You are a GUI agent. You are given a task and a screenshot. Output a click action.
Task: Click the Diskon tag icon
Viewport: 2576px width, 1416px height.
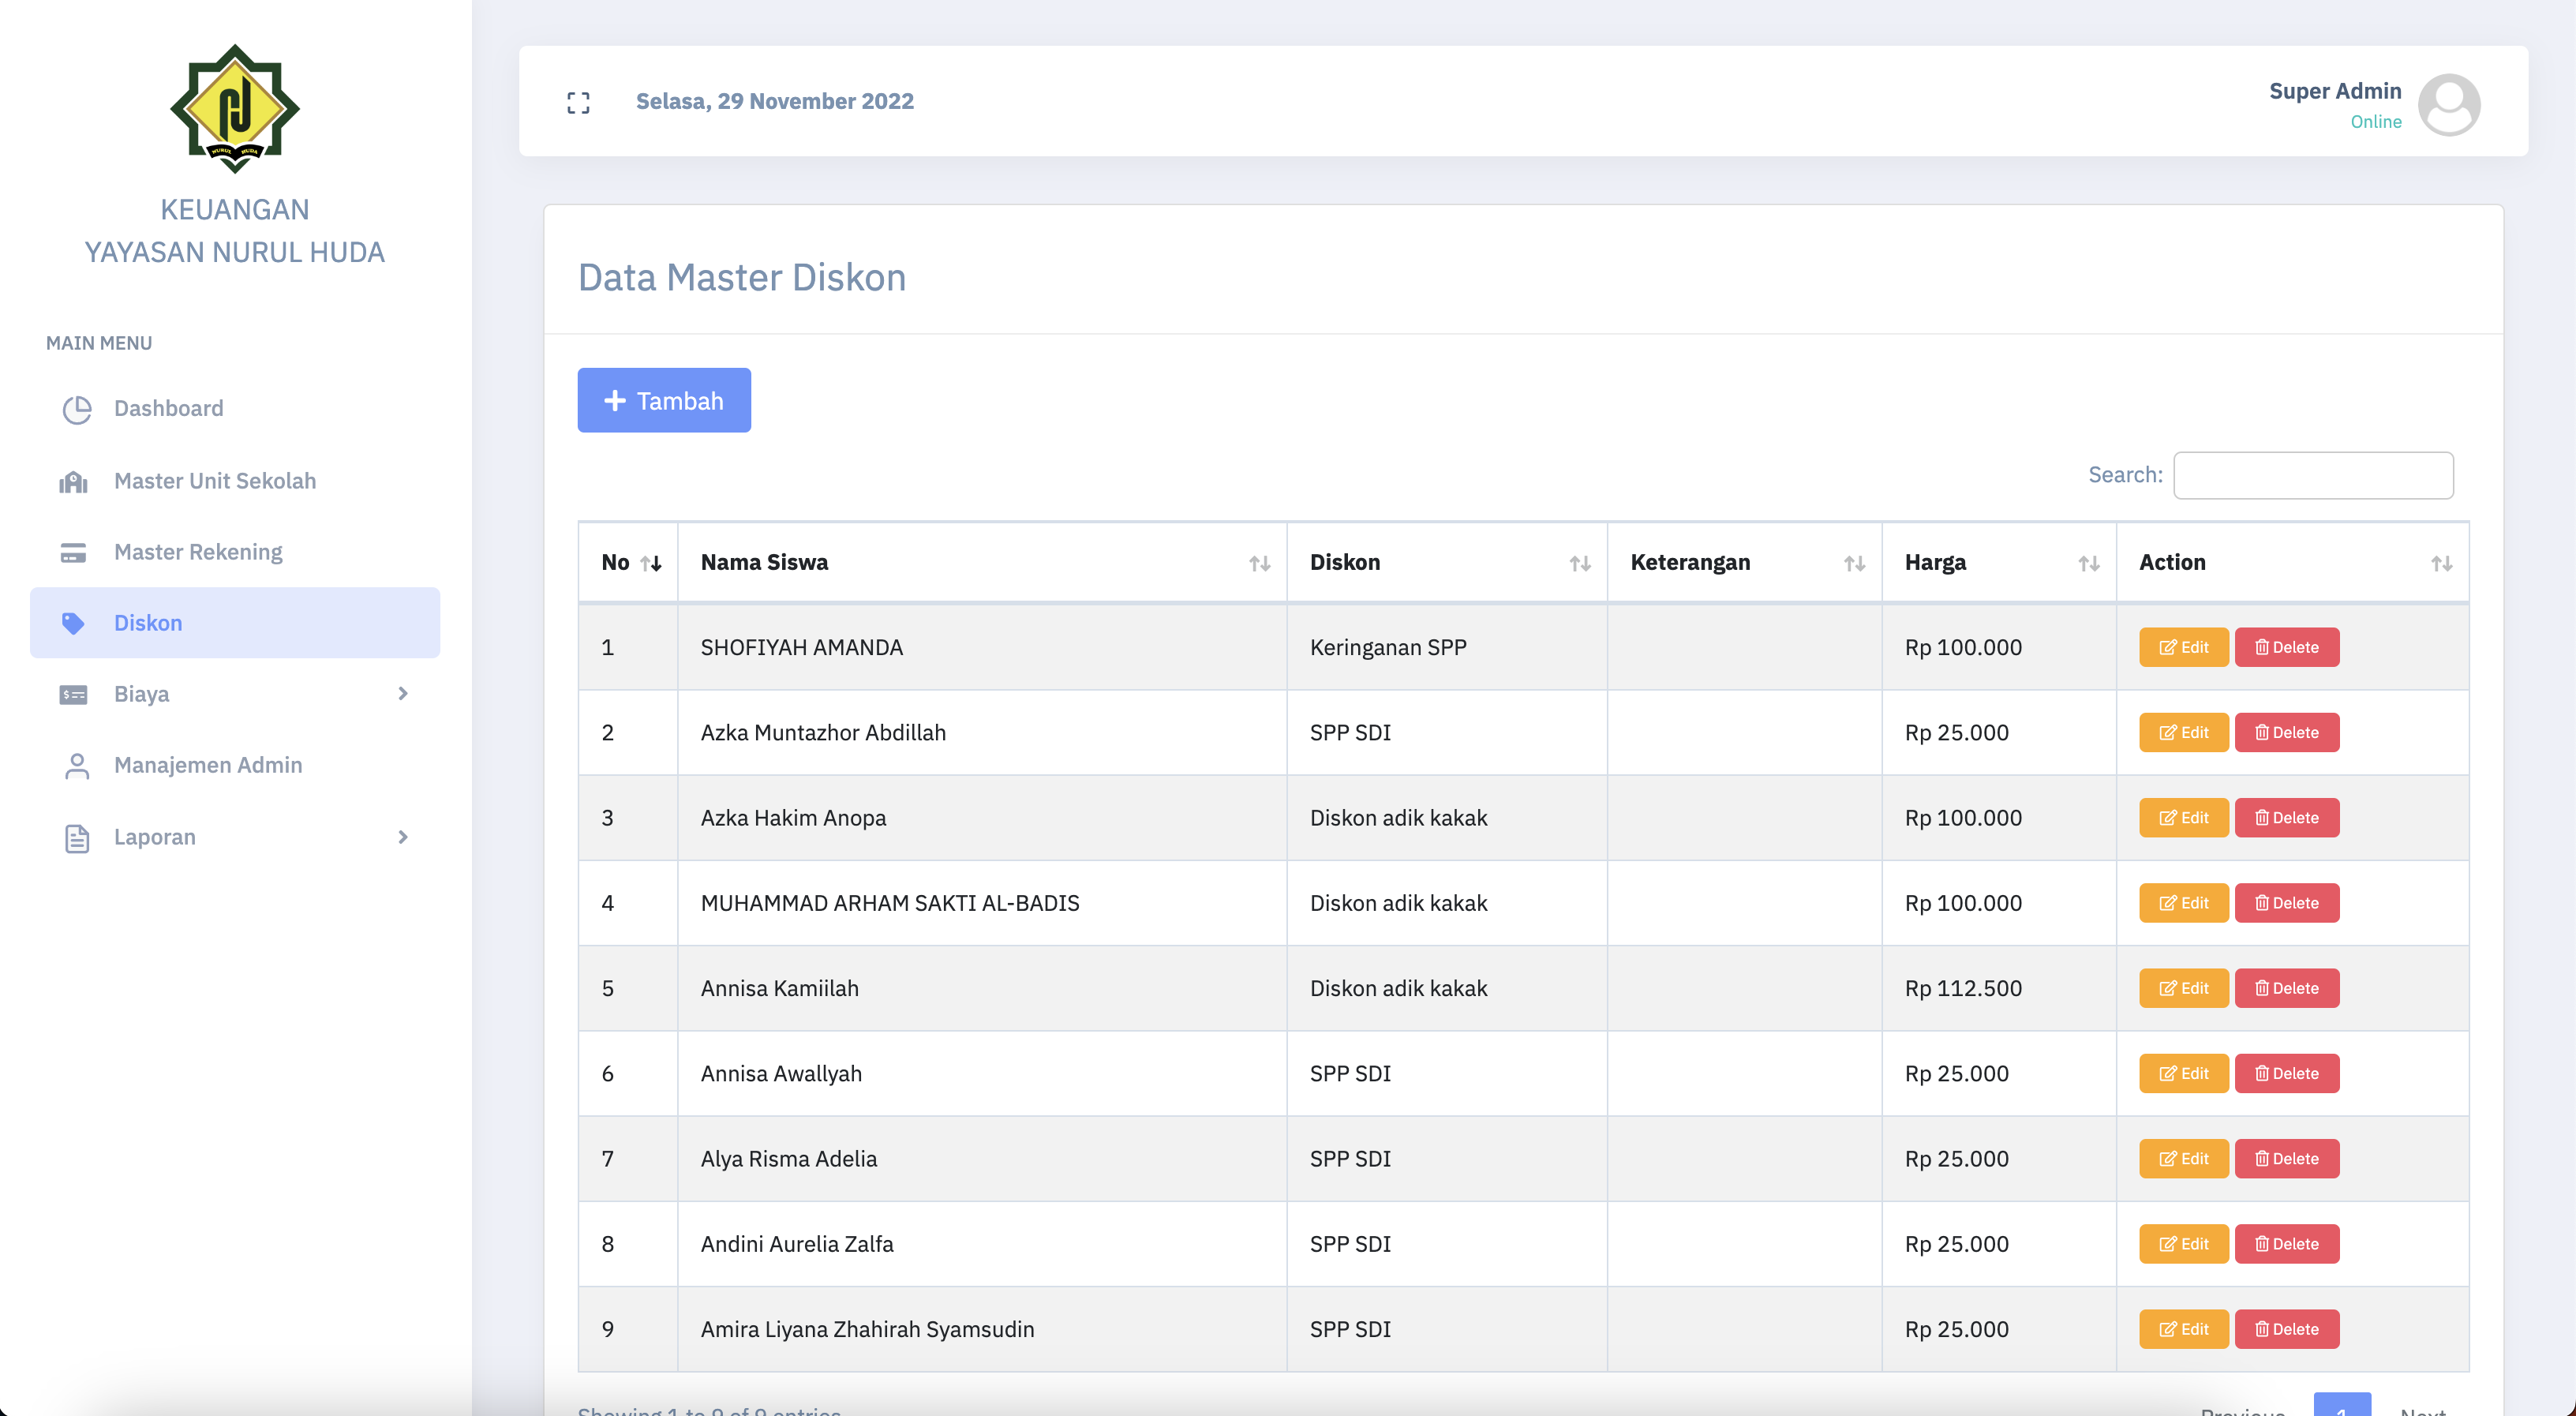pyautogui.click(x=73, y=623)
